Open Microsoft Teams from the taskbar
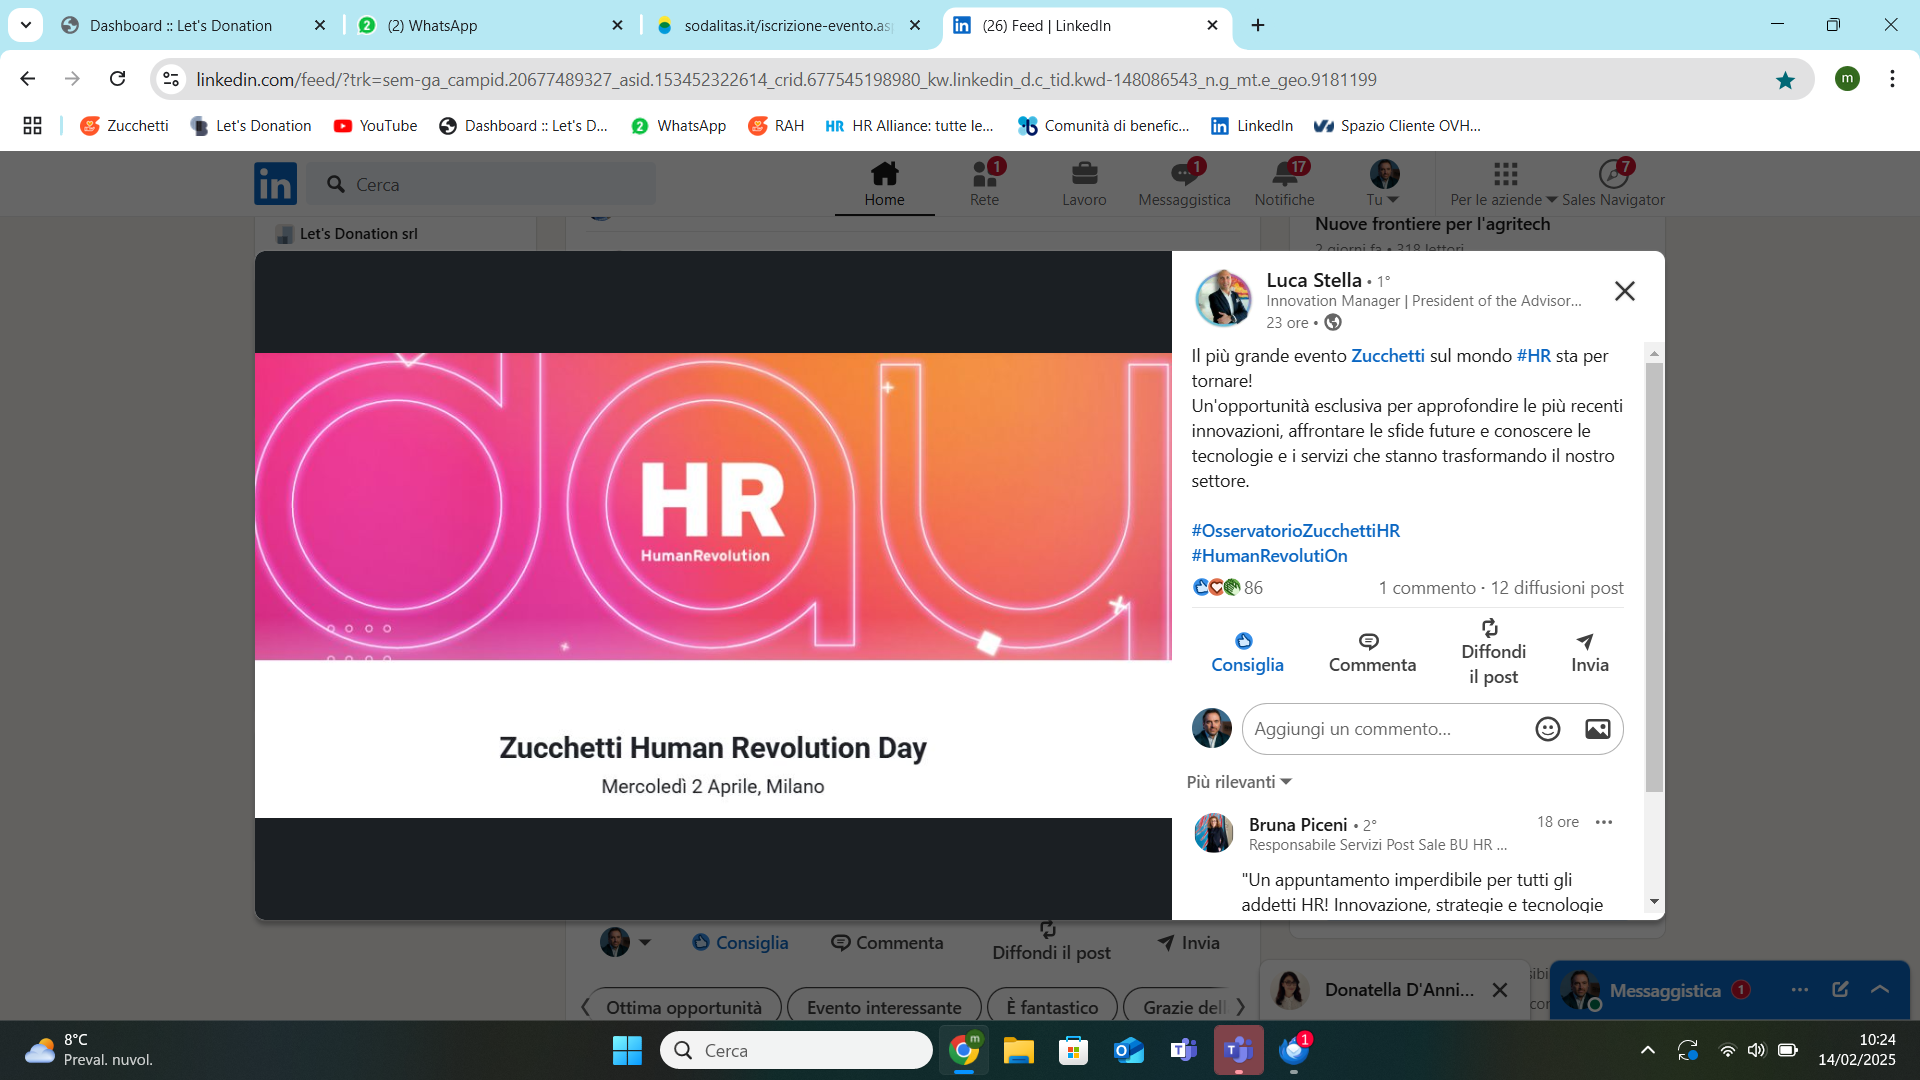Image resolution: width=1920 pixels, height=1080 pixels. pyautogui.click(x=1238, y=1050)
